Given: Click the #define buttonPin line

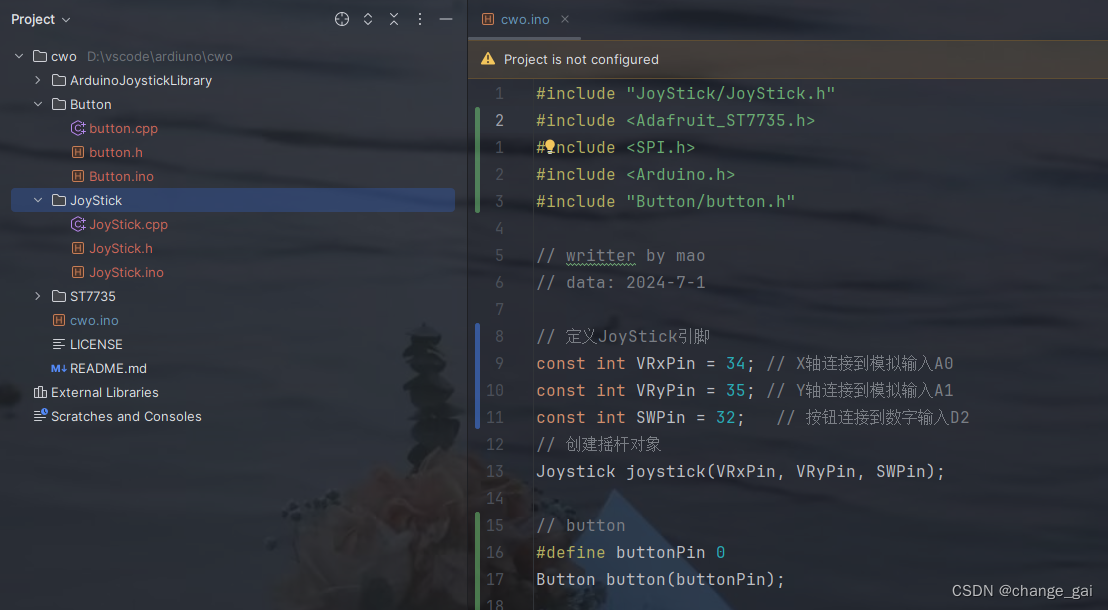Looking at the screenshot, I should click(630, 552).
